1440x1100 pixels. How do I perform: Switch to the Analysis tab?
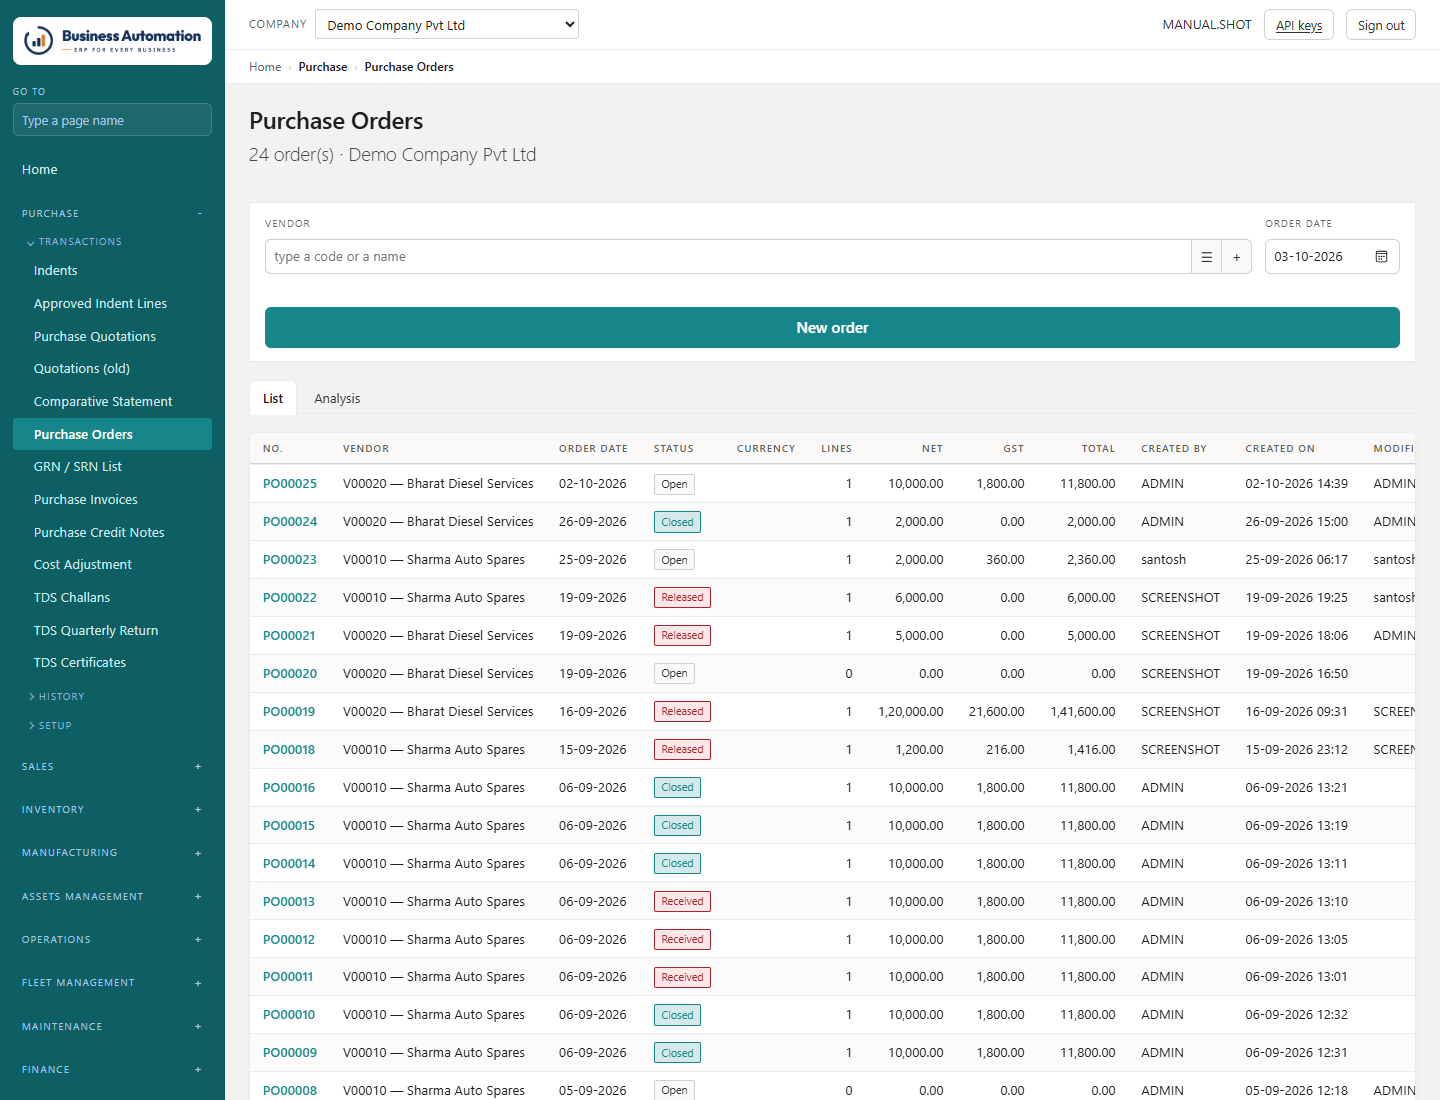tap(337, 398)
